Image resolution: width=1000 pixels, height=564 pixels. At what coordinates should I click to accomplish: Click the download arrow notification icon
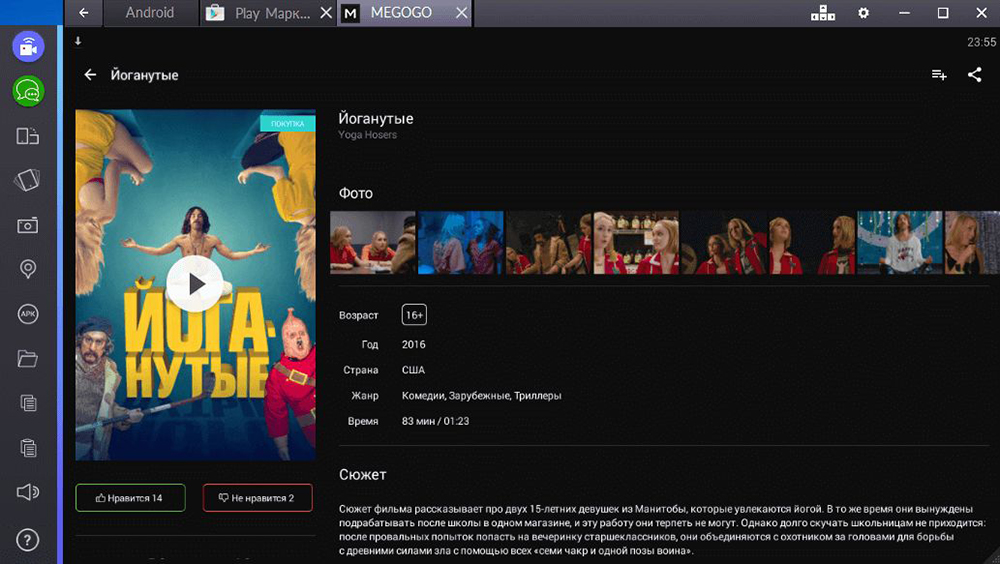click(78, 41)
